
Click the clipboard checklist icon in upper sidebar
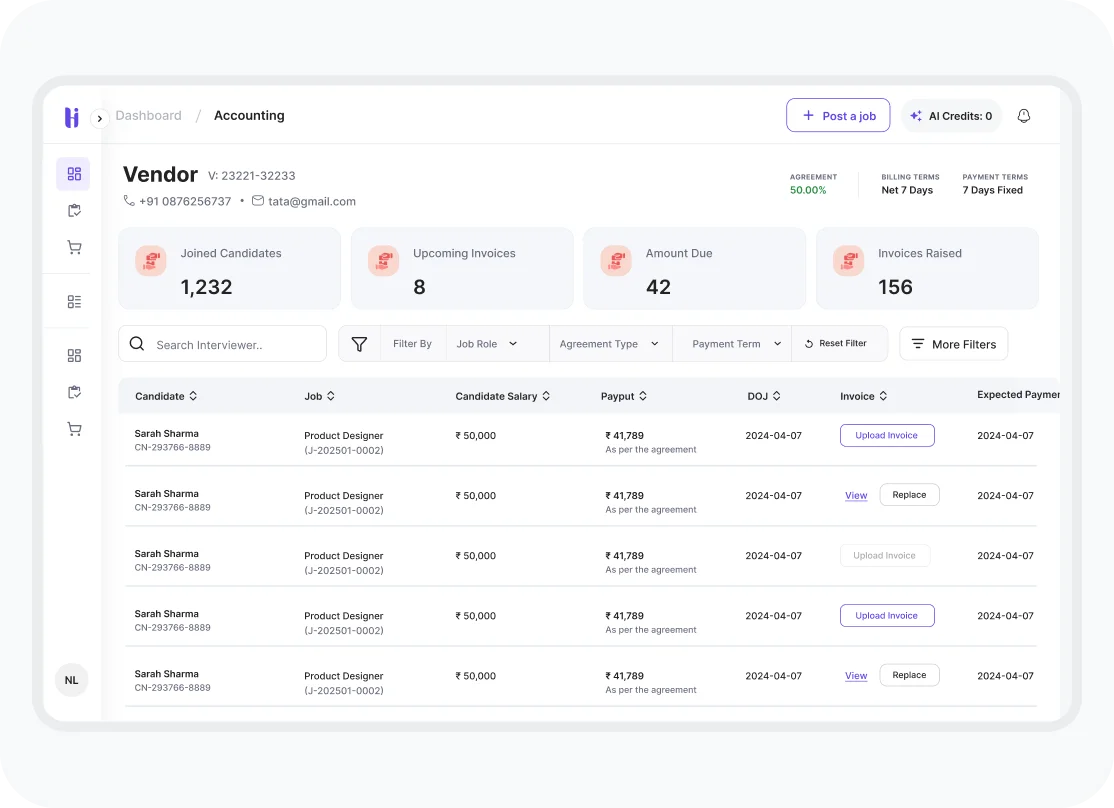[73, 211]
